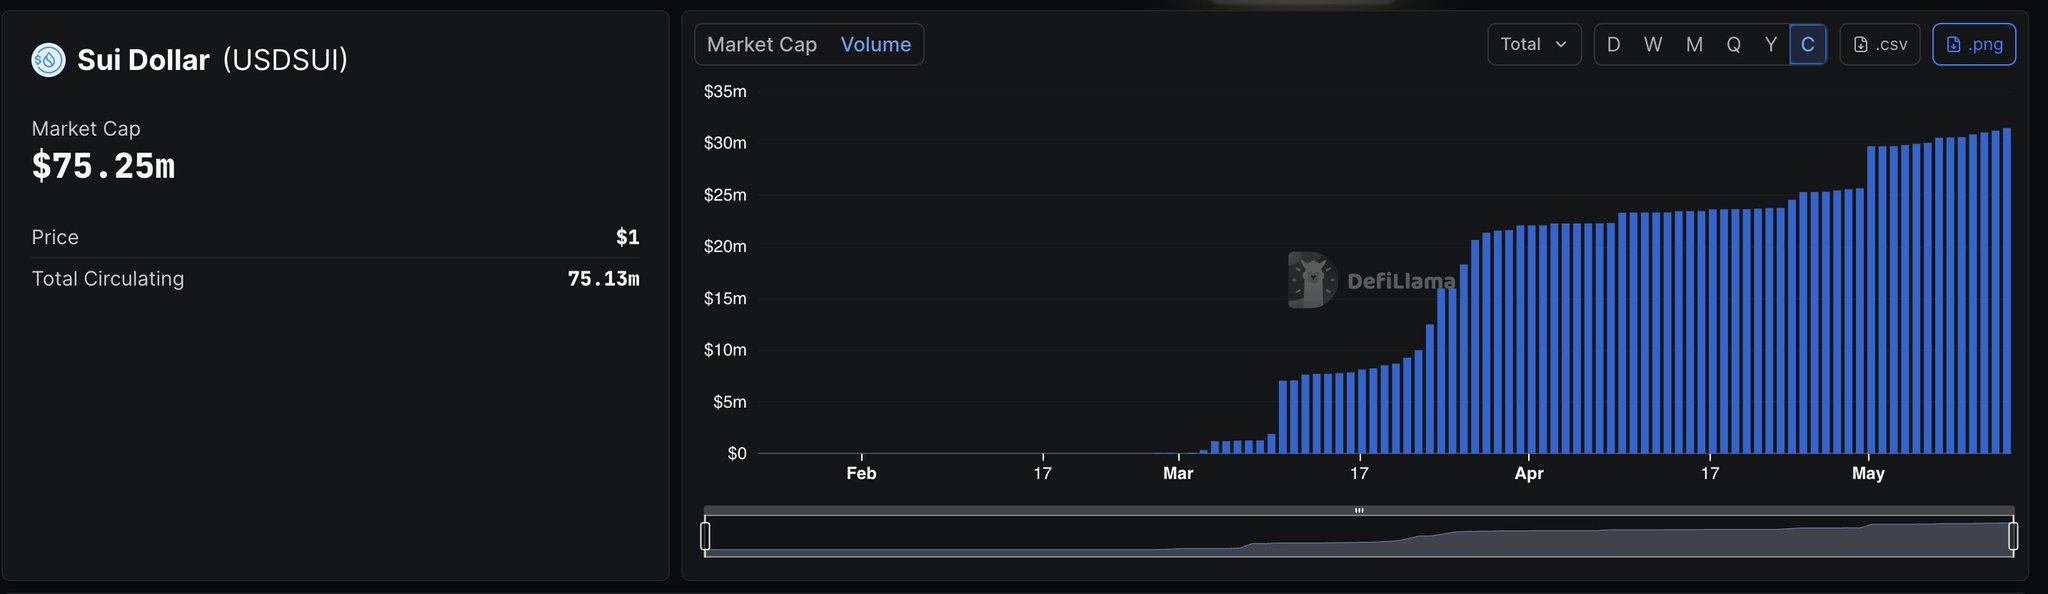Select the Volume tab
The image size is (2048, 594).
pyautogui.click(x=875, y=44)
